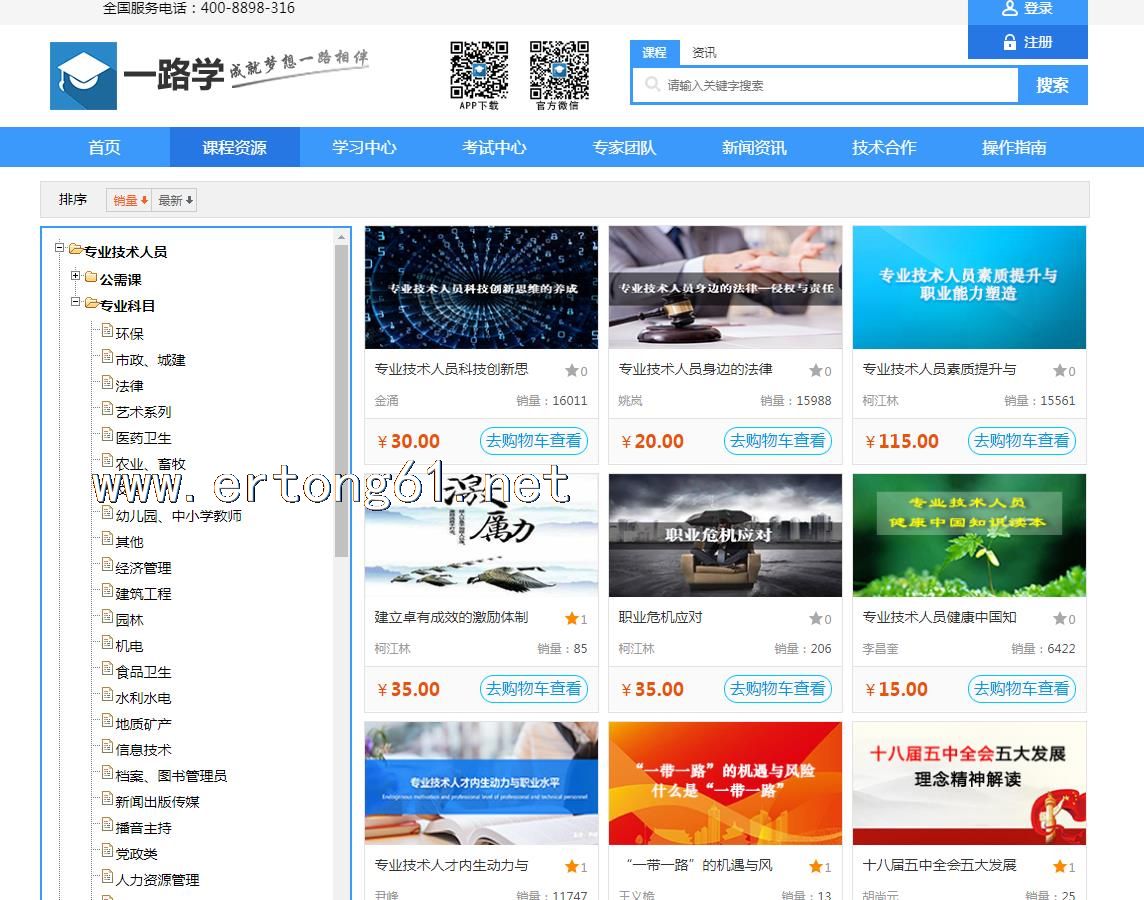Screen dimensions: 1144x900
Task: Click the star icon for 建立卓有成效的激励体制
Action: coord(571,619)
